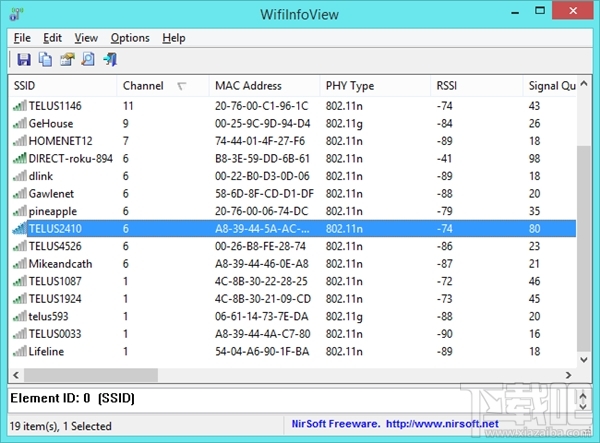Click status text 19 item(s), 1 Selected
The width and height of the screenshot is (600, 443).
click(x=60, y=426)
